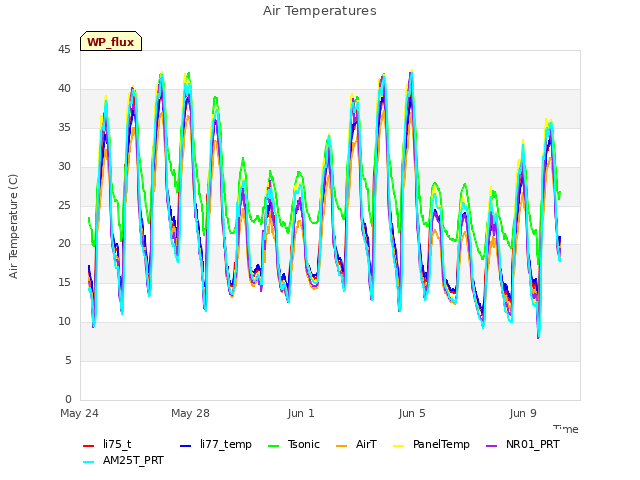This screenshot has width=640, height=480.
Task: Toggle the AirT legend entry
Action: [356, 444]
